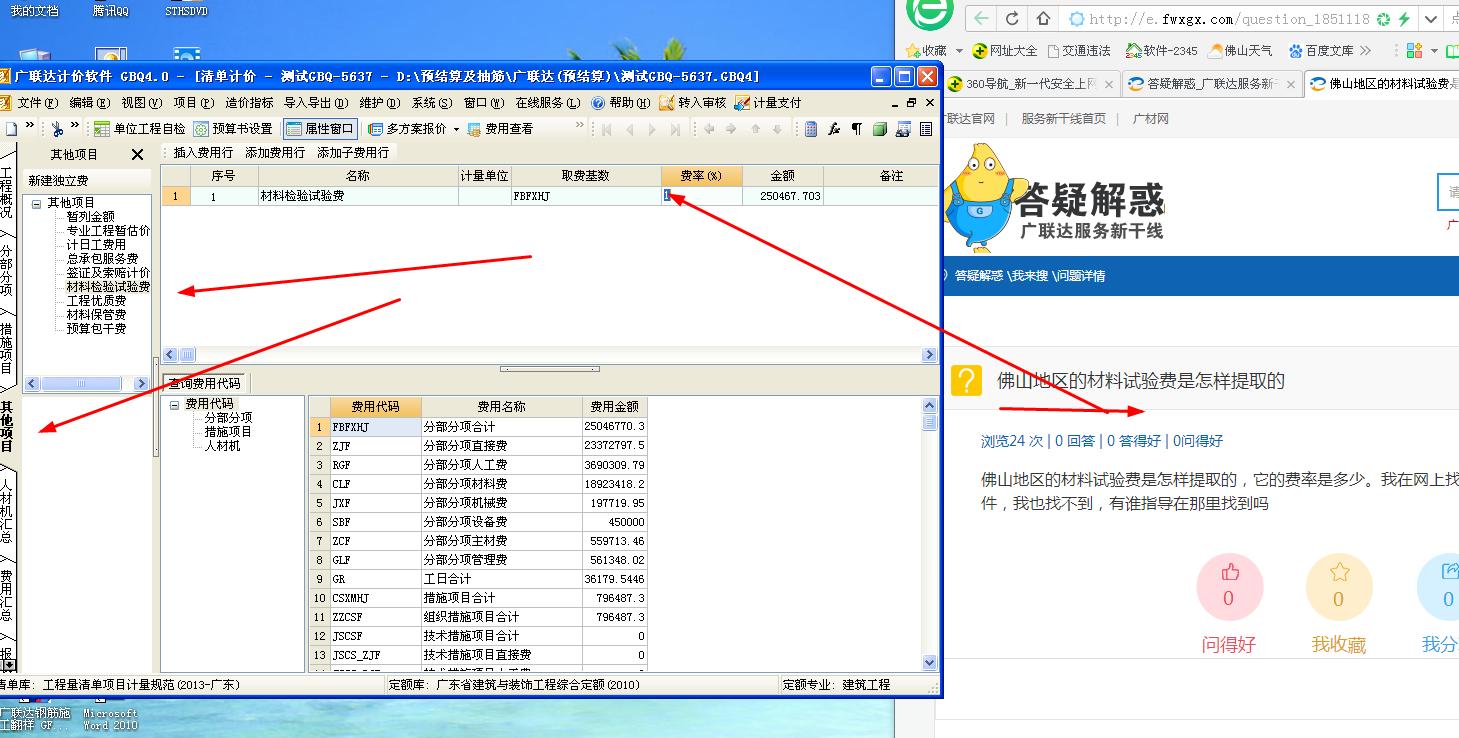The height and width of the screenshot is (738, 1459).
Task: Click browser refresh icon
Action: [x=1012, y=18]
